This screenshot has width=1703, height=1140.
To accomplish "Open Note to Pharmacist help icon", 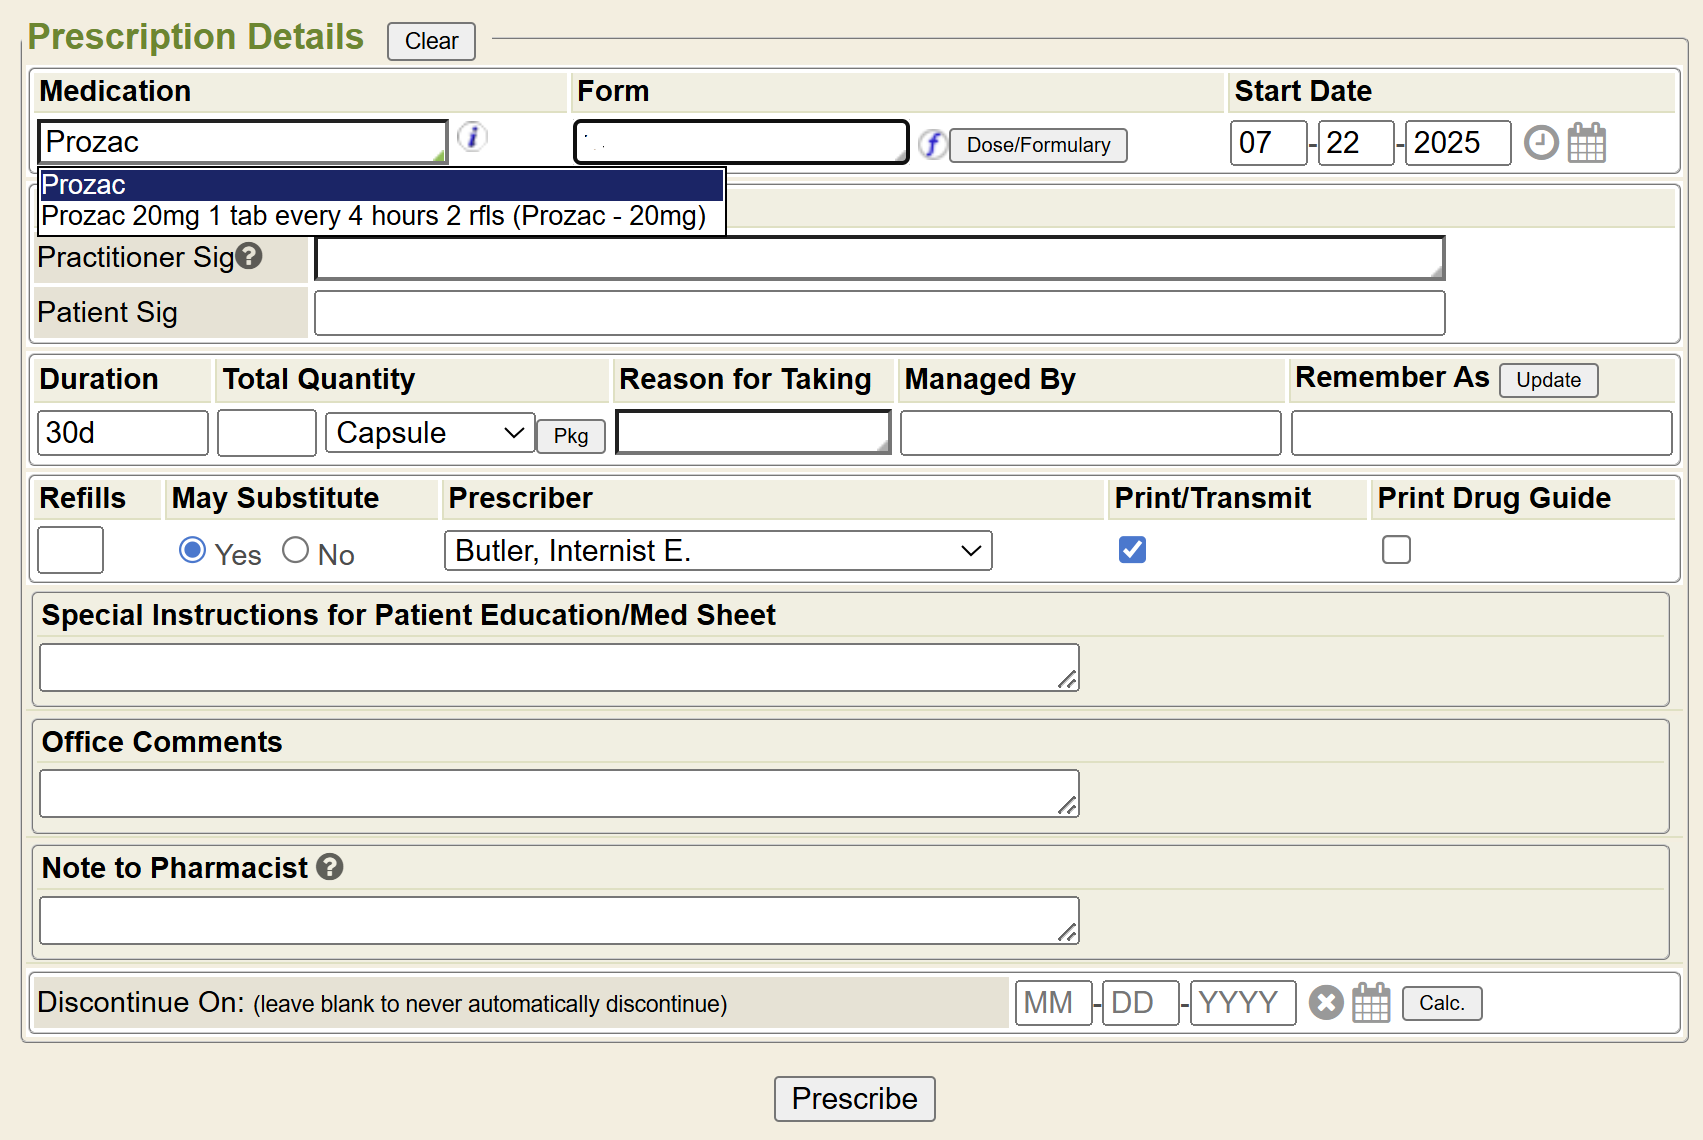I will tap(330, 867).
